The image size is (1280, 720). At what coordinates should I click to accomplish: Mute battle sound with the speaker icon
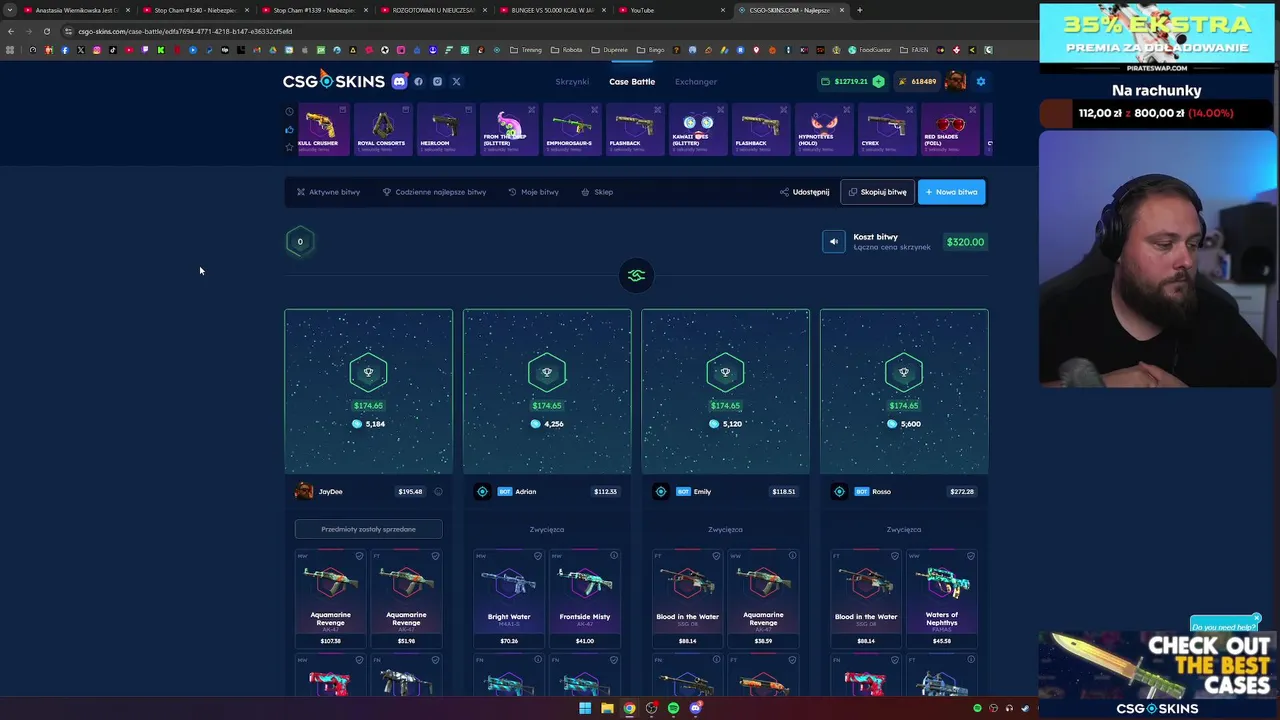833,242
